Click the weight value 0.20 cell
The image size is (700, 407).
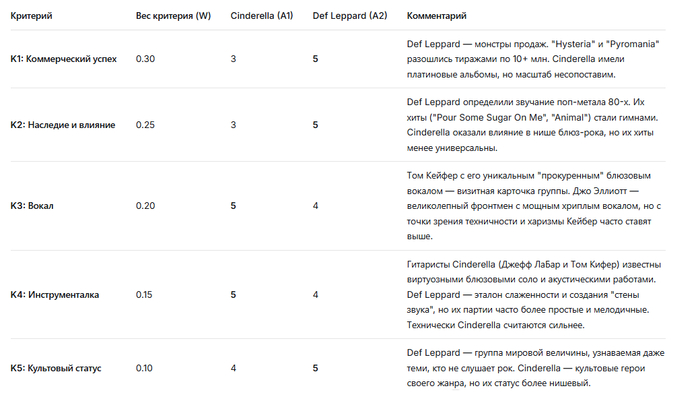pos(146,206)
